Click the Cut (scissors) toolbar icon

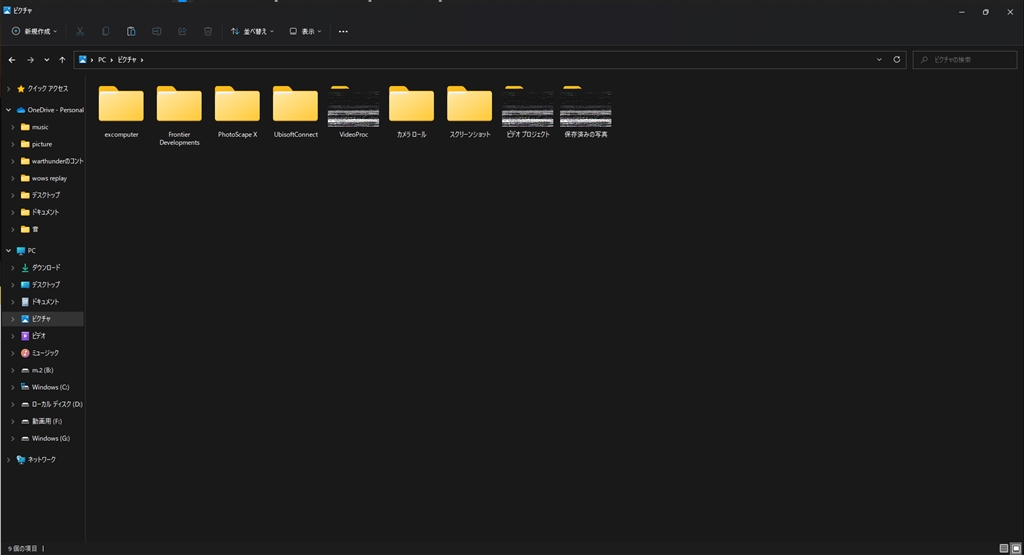tap(80, 31)
